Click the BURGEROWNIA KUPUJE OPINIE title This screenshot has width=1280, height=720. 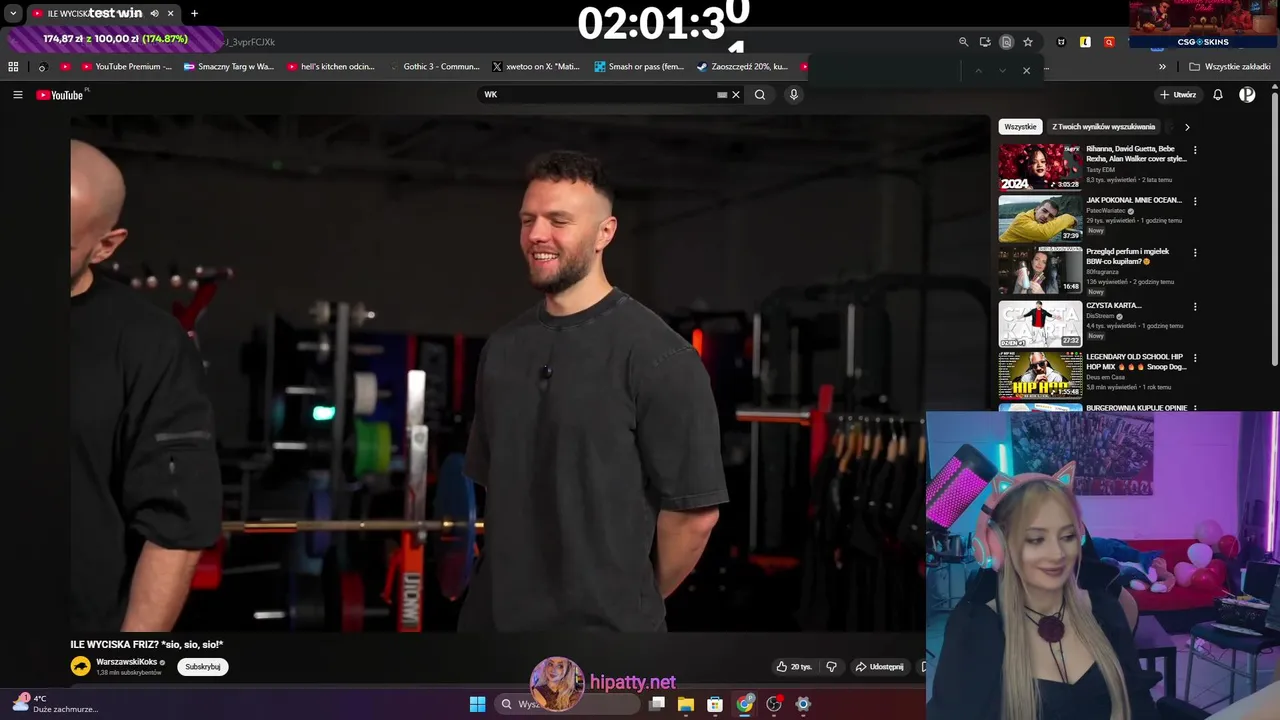[x=1137, y=408]
